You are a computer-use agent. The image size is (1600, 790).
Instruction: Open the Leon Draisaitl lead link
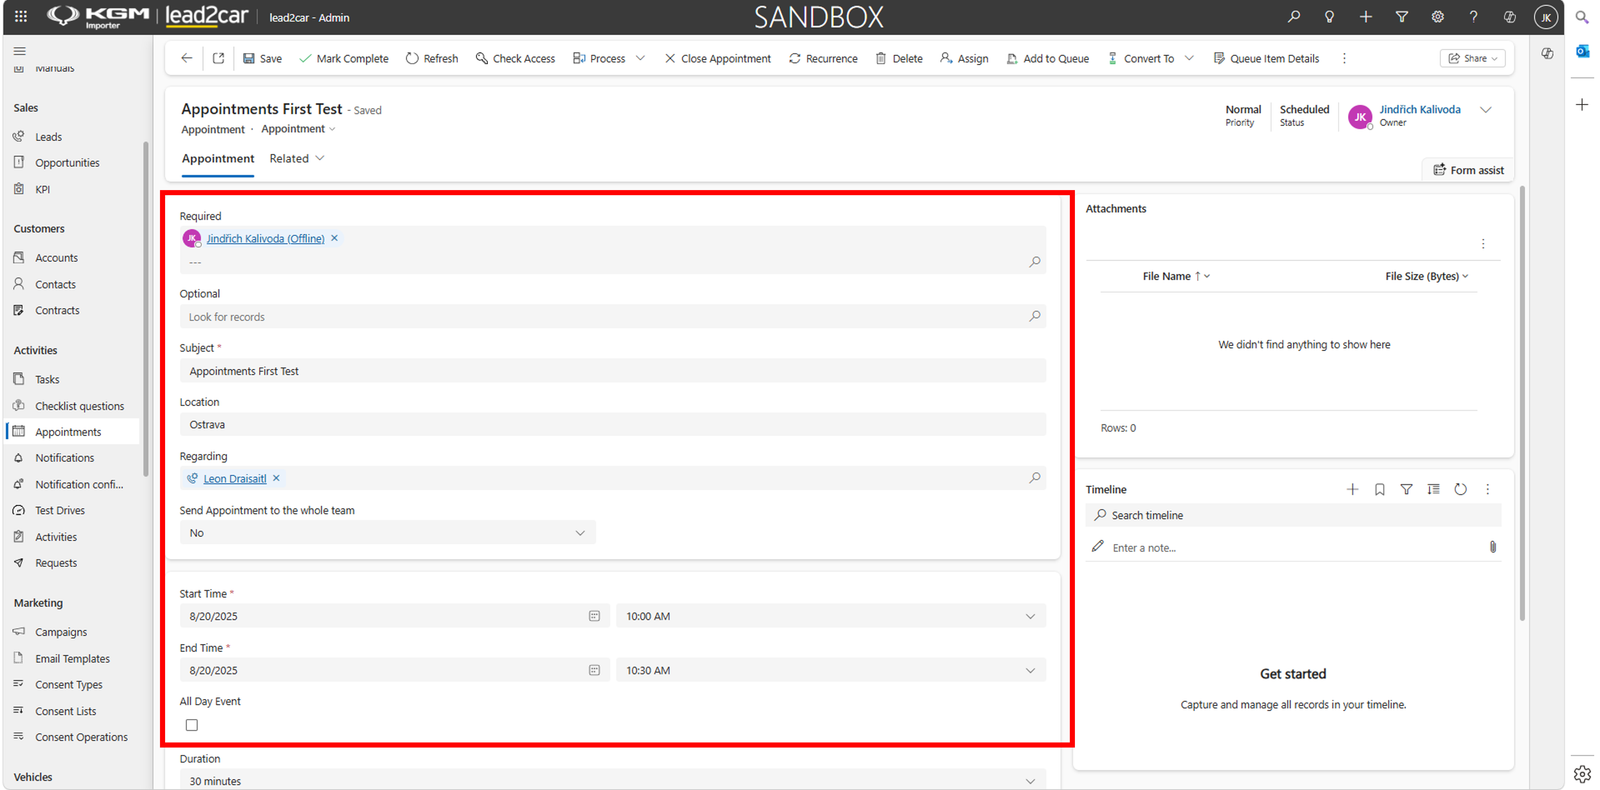click(235, 479)
